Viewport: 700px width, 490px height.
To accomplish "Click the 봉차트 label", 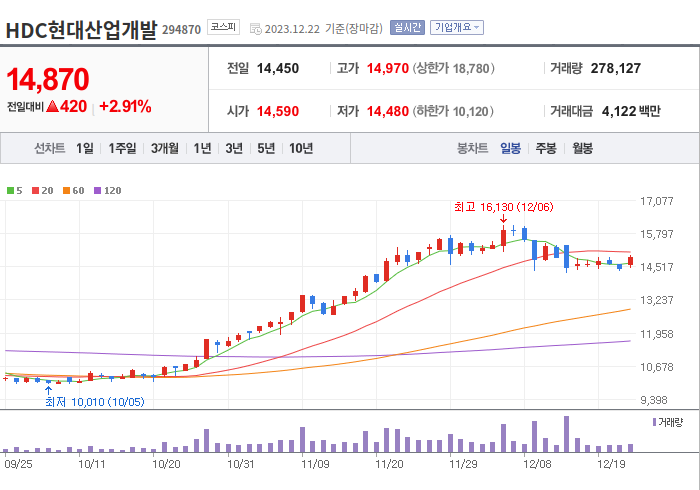I will tap(472, 148).
